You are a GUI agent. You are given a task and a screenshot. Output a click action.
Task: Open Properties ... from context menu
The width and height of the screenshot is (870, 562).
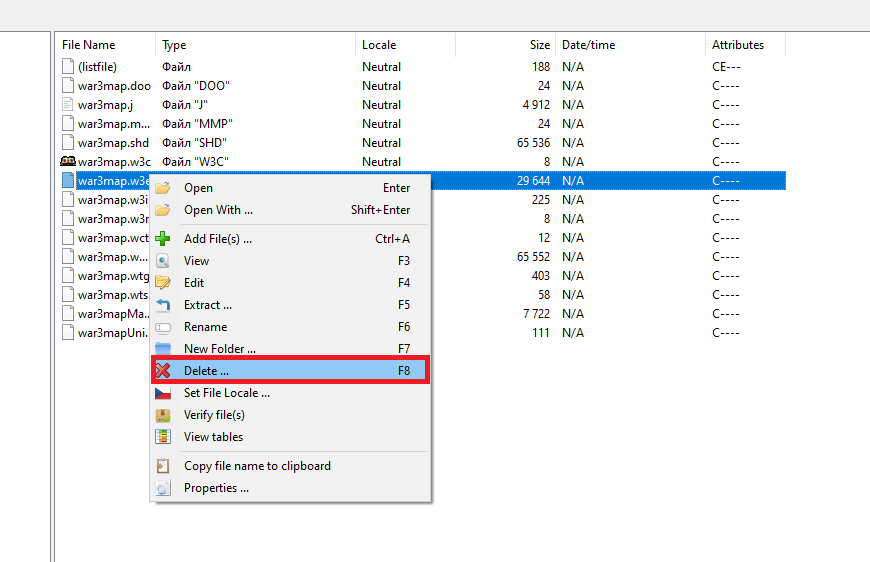tap(290, 488)
